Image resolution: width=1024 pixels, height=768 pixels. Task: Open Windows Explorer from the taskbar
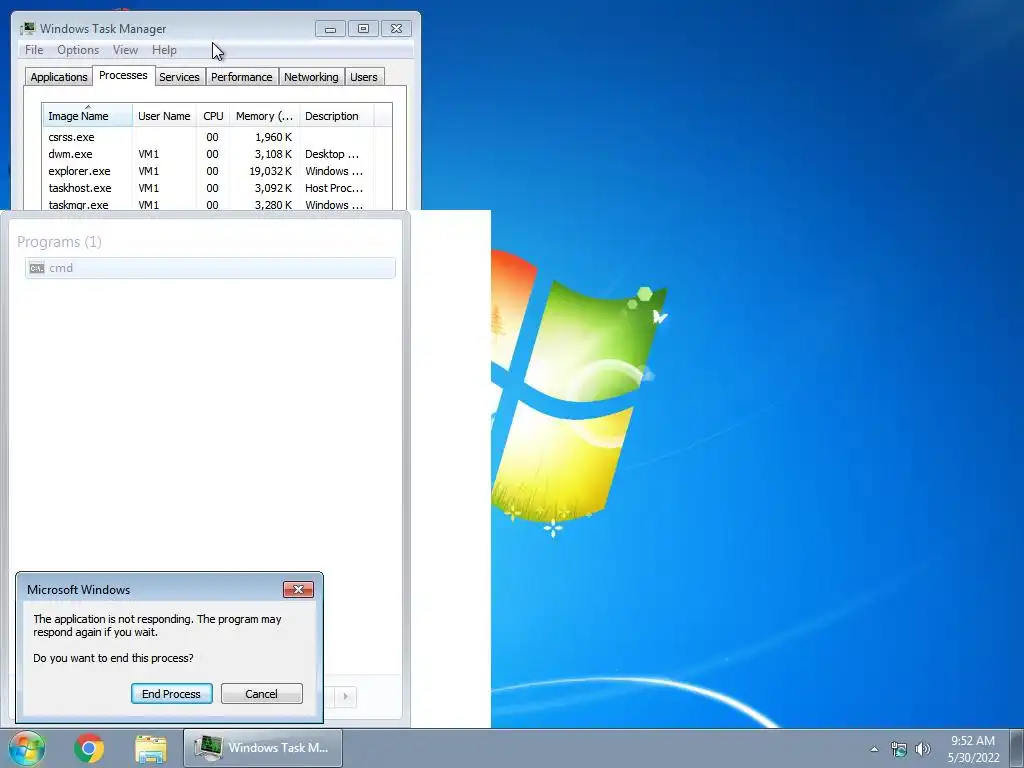click(x=151, y=748)
